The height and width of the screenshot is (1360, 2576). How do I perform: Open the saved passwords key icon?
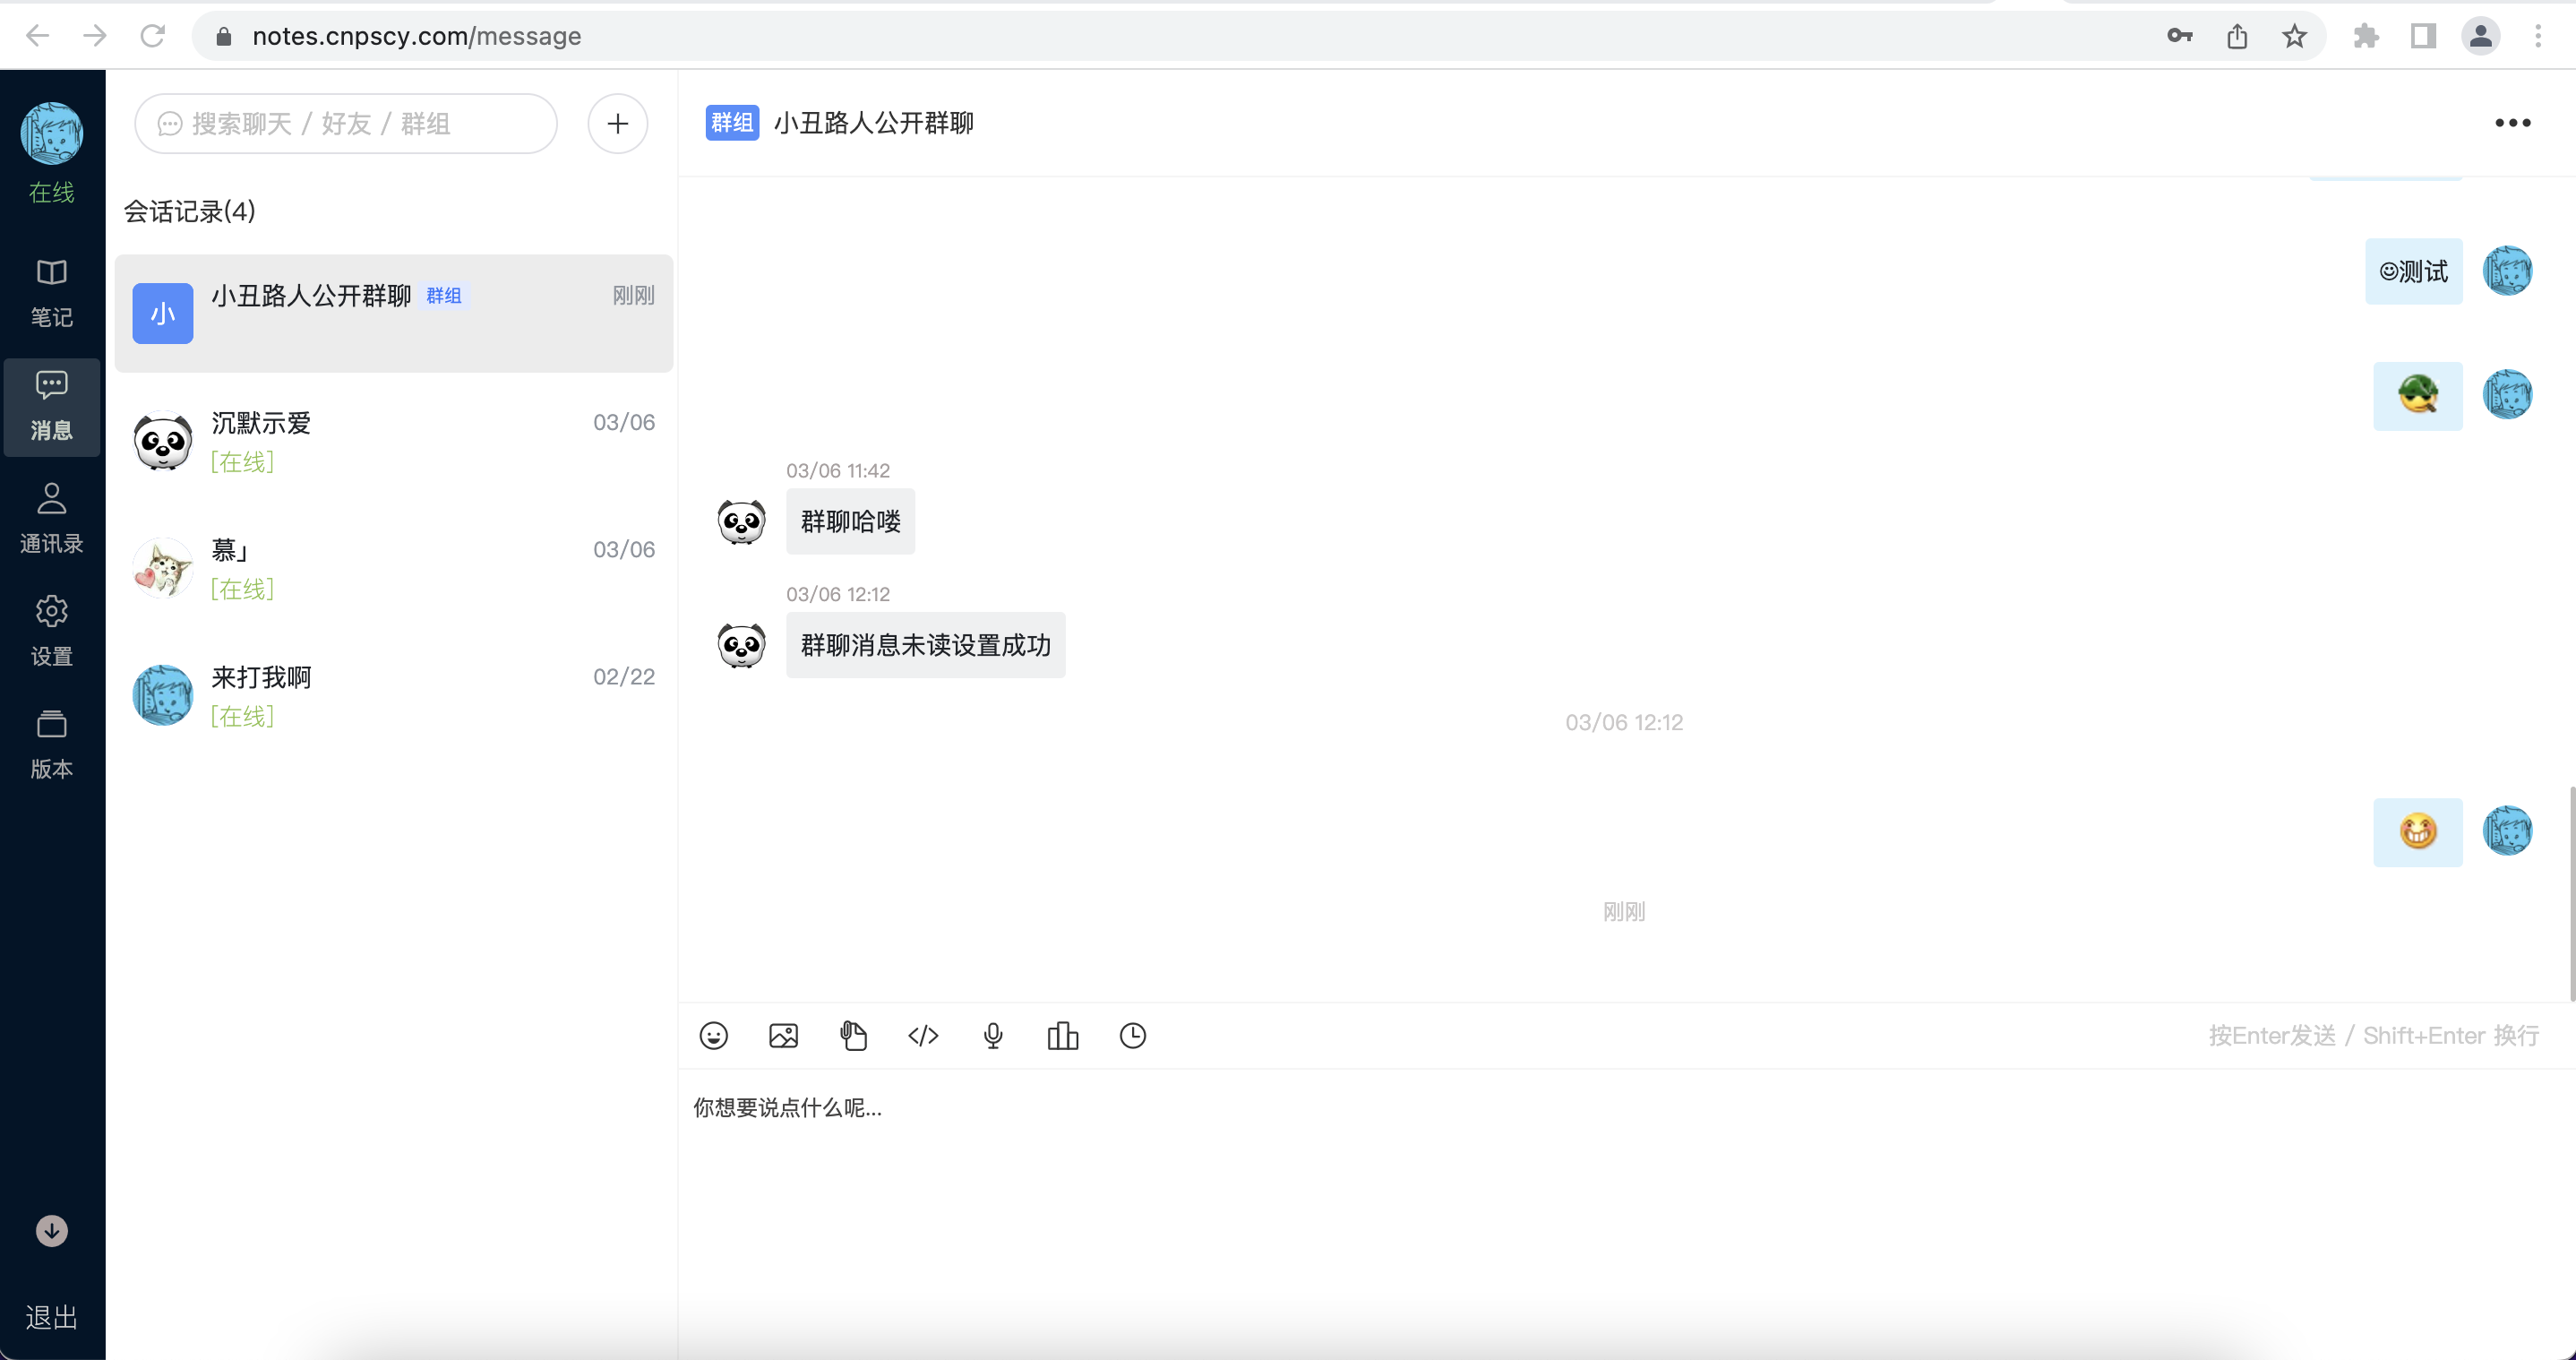point(2179,36)
